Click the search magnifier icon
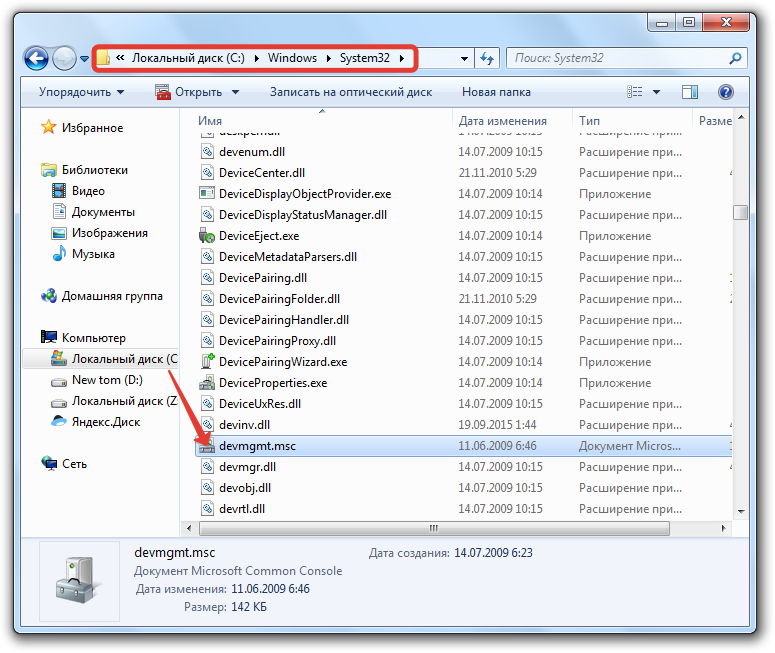The width and height of the screenshot is (775, 653). (x=735, y=58)
